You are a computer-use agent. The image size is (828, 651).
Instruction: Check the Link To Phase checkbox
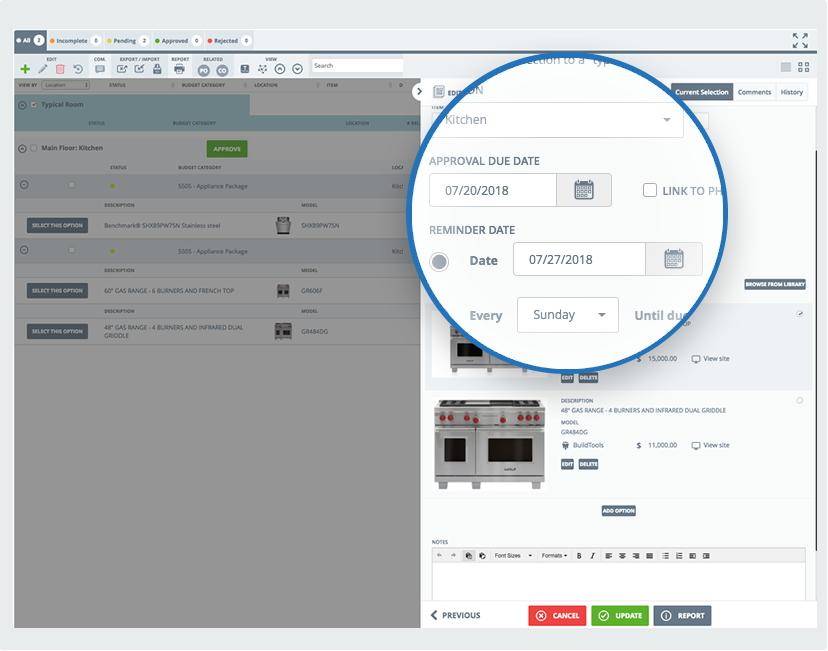(650, 190)
